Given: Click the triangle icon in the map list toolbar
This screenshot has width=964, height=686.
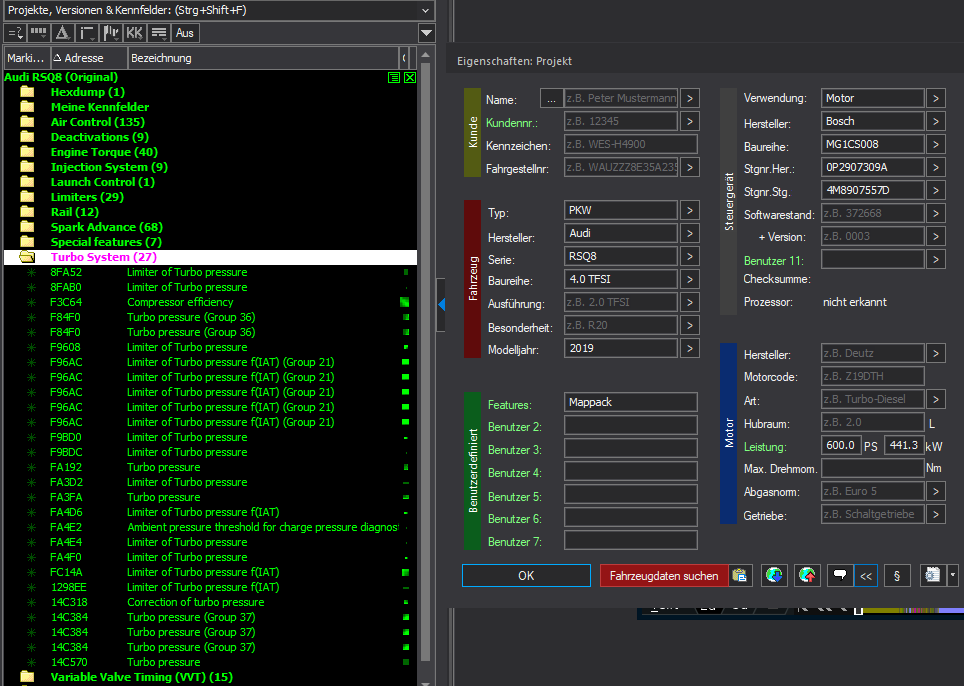Looking at the screenshot, I should click(x=62, y=33).
